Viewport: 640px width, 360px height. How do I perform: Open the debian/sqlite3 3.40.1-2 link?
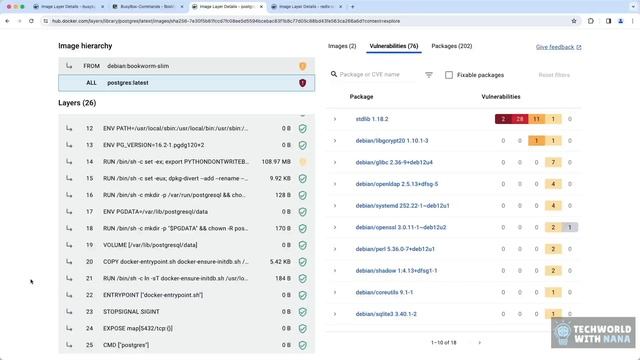click(x=386, y=314)
